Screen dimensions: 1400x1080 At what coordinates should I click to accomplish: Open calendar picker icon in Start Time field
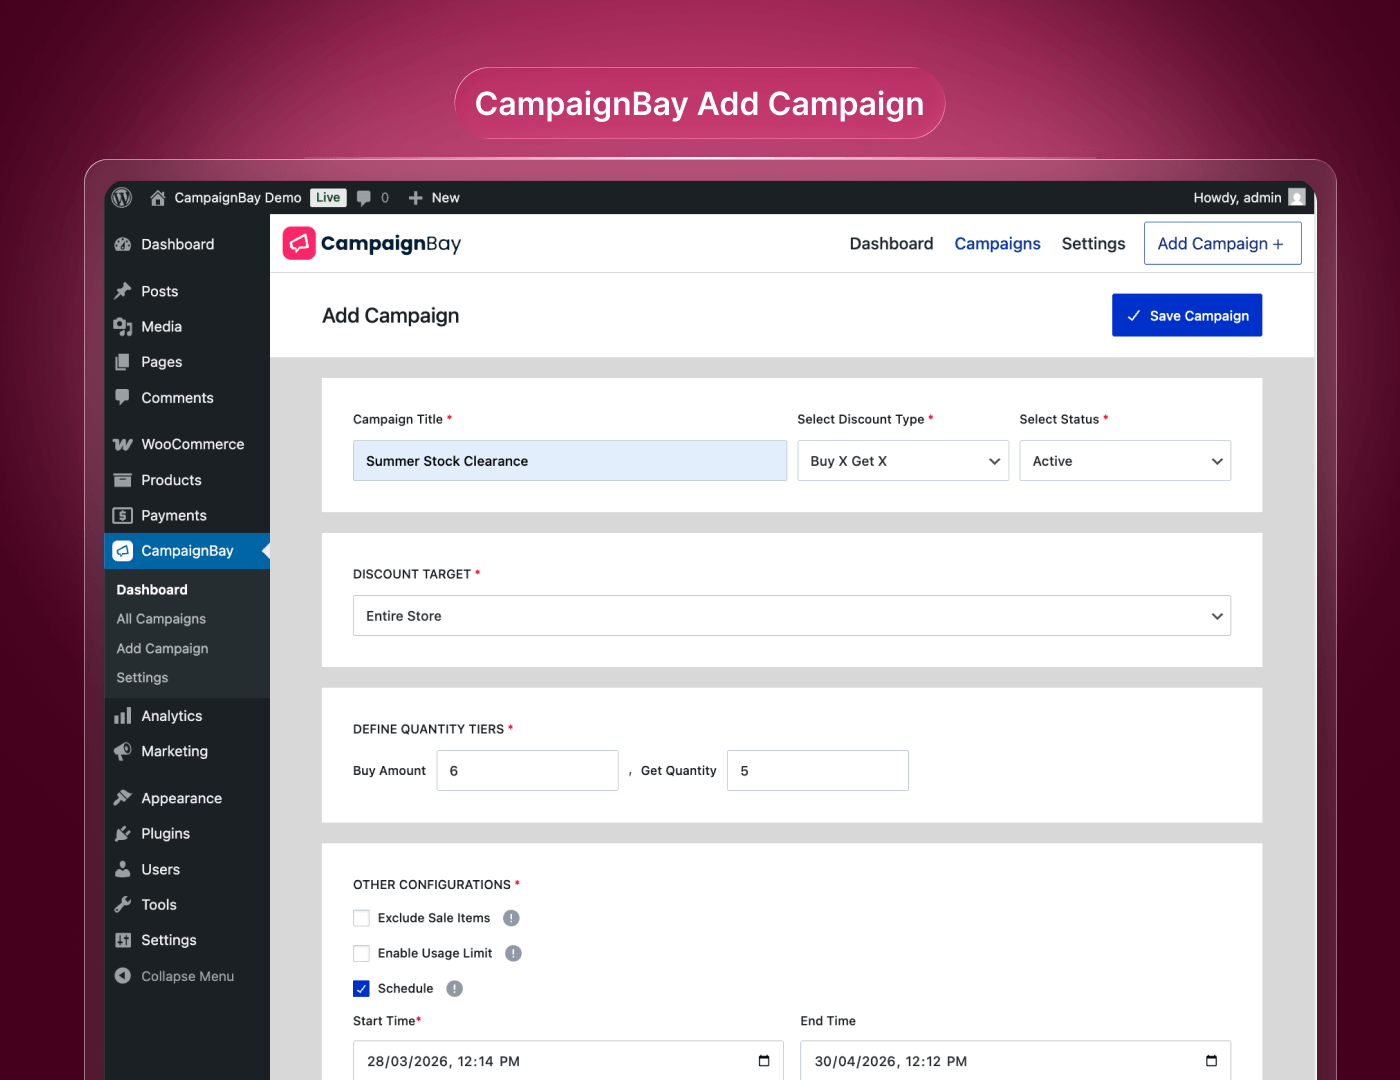coord(764,1061)
